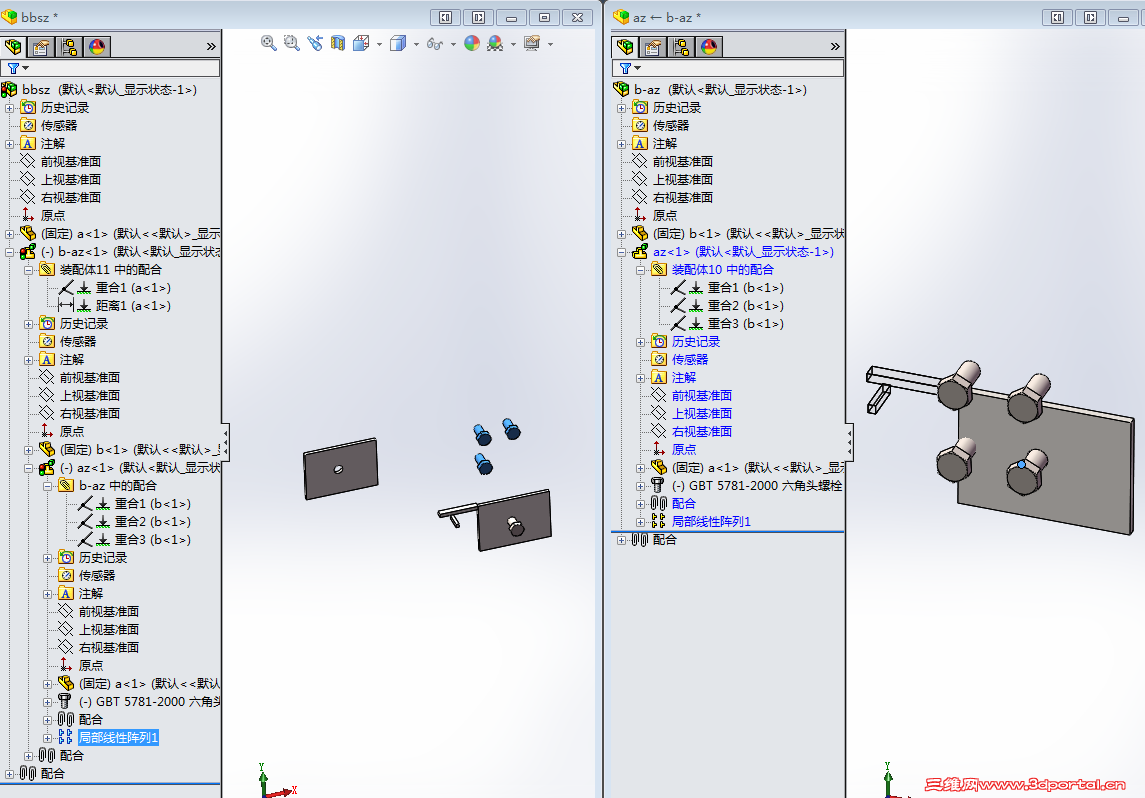
Task: Activate the Section View tool
Action: [337, 43]
